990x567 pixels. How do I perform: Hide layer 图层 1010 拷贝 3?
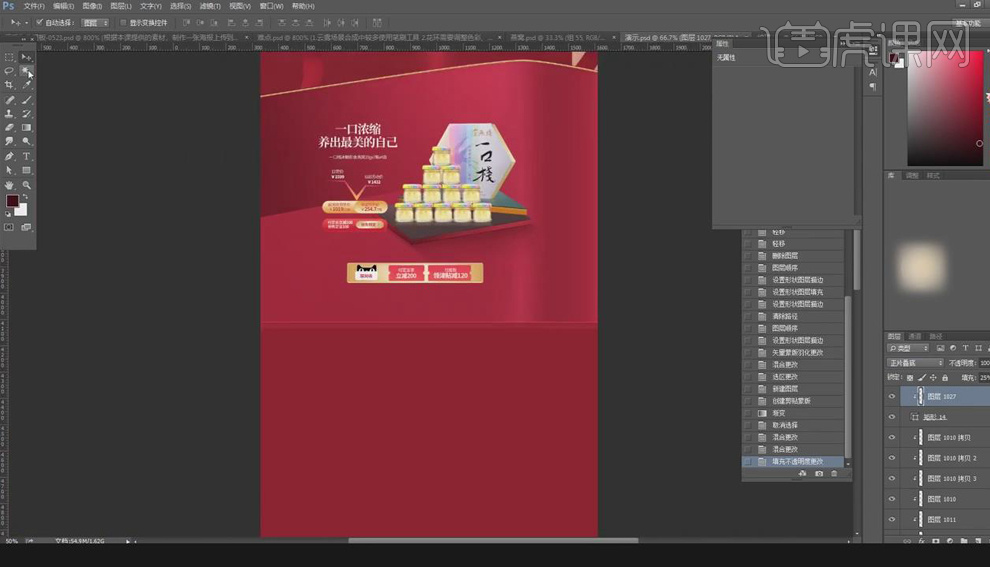pyautogui.click(x=892, y=479)
